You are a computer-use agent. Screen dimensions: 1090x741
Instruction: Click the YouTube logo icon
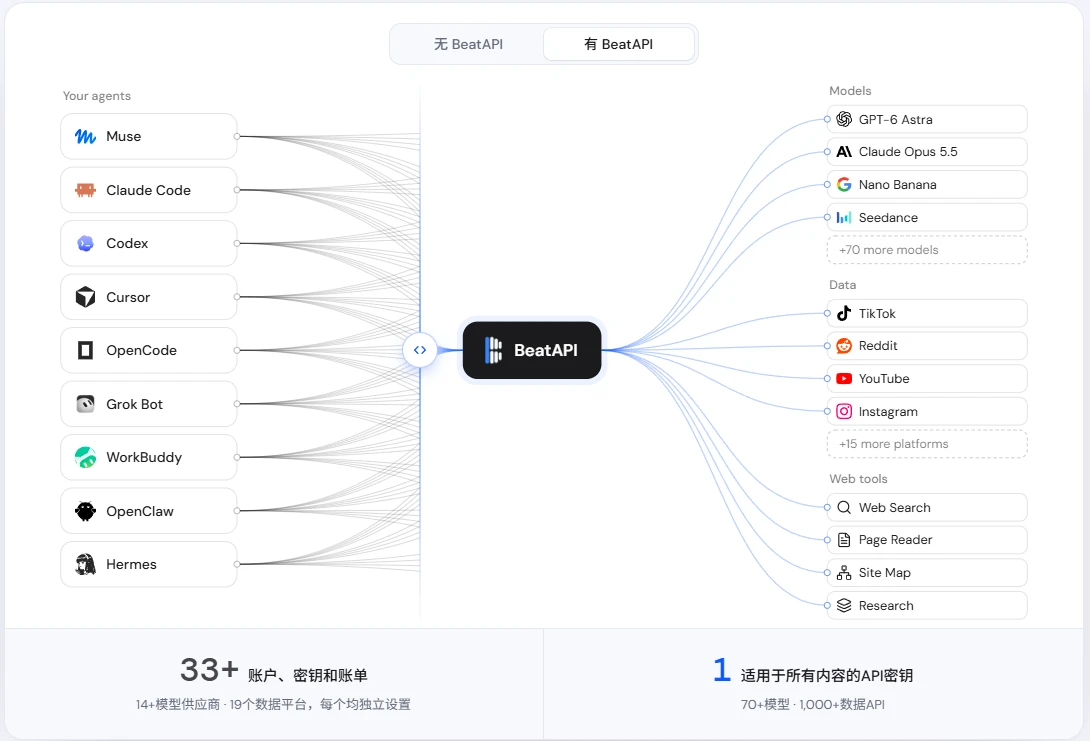click(844, 379)
